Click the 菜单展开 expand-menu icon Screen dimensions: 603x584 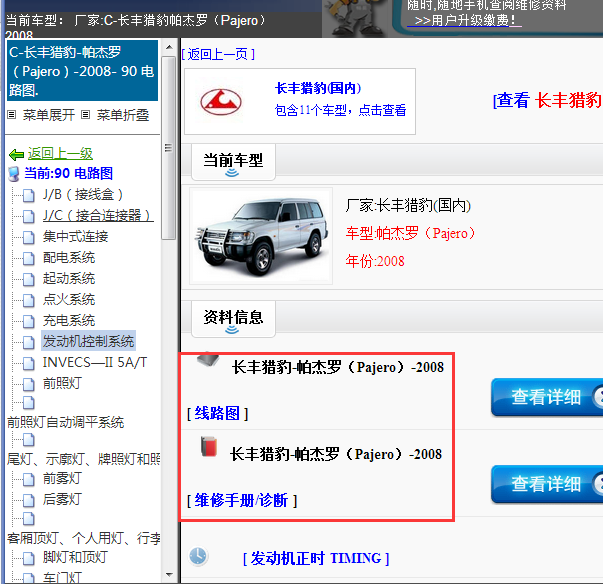coord(12,115)
